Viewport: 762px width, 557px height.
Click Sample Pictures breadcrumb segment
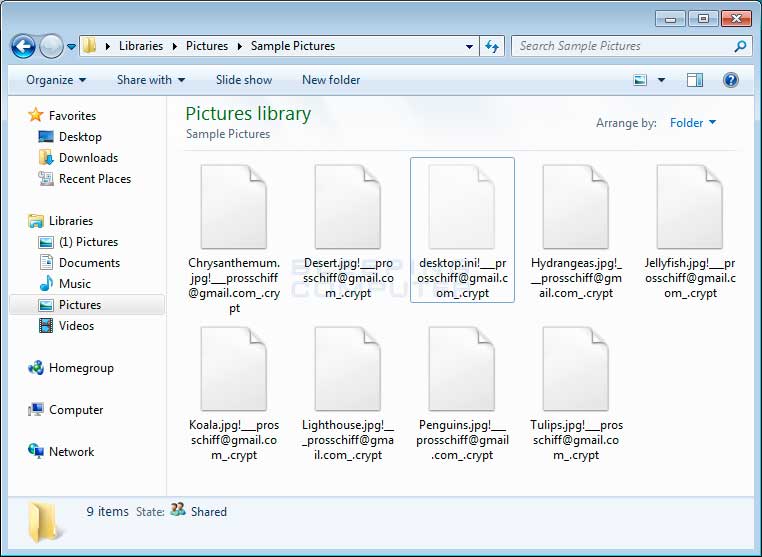click(x=293, y=46)
